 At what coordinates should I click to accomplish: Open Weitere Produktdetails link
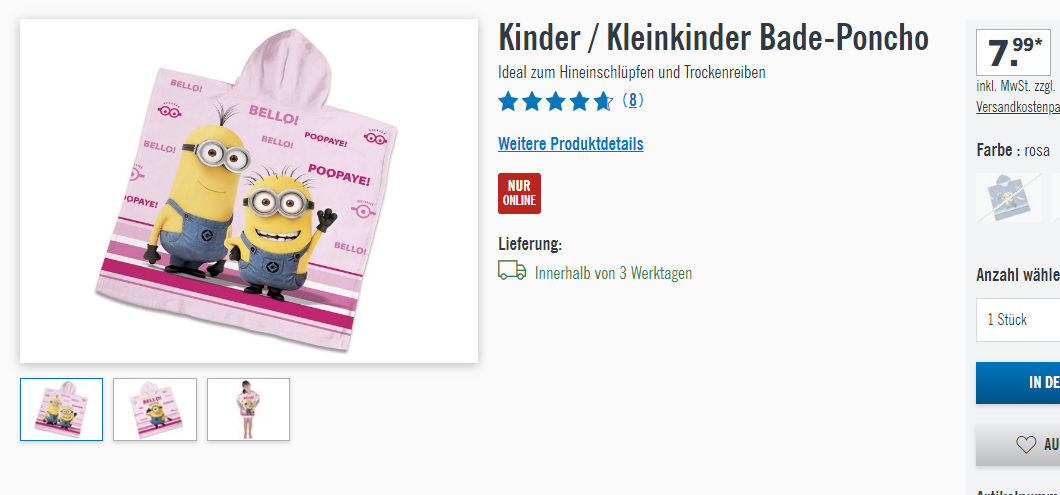[x=571, y=144]
